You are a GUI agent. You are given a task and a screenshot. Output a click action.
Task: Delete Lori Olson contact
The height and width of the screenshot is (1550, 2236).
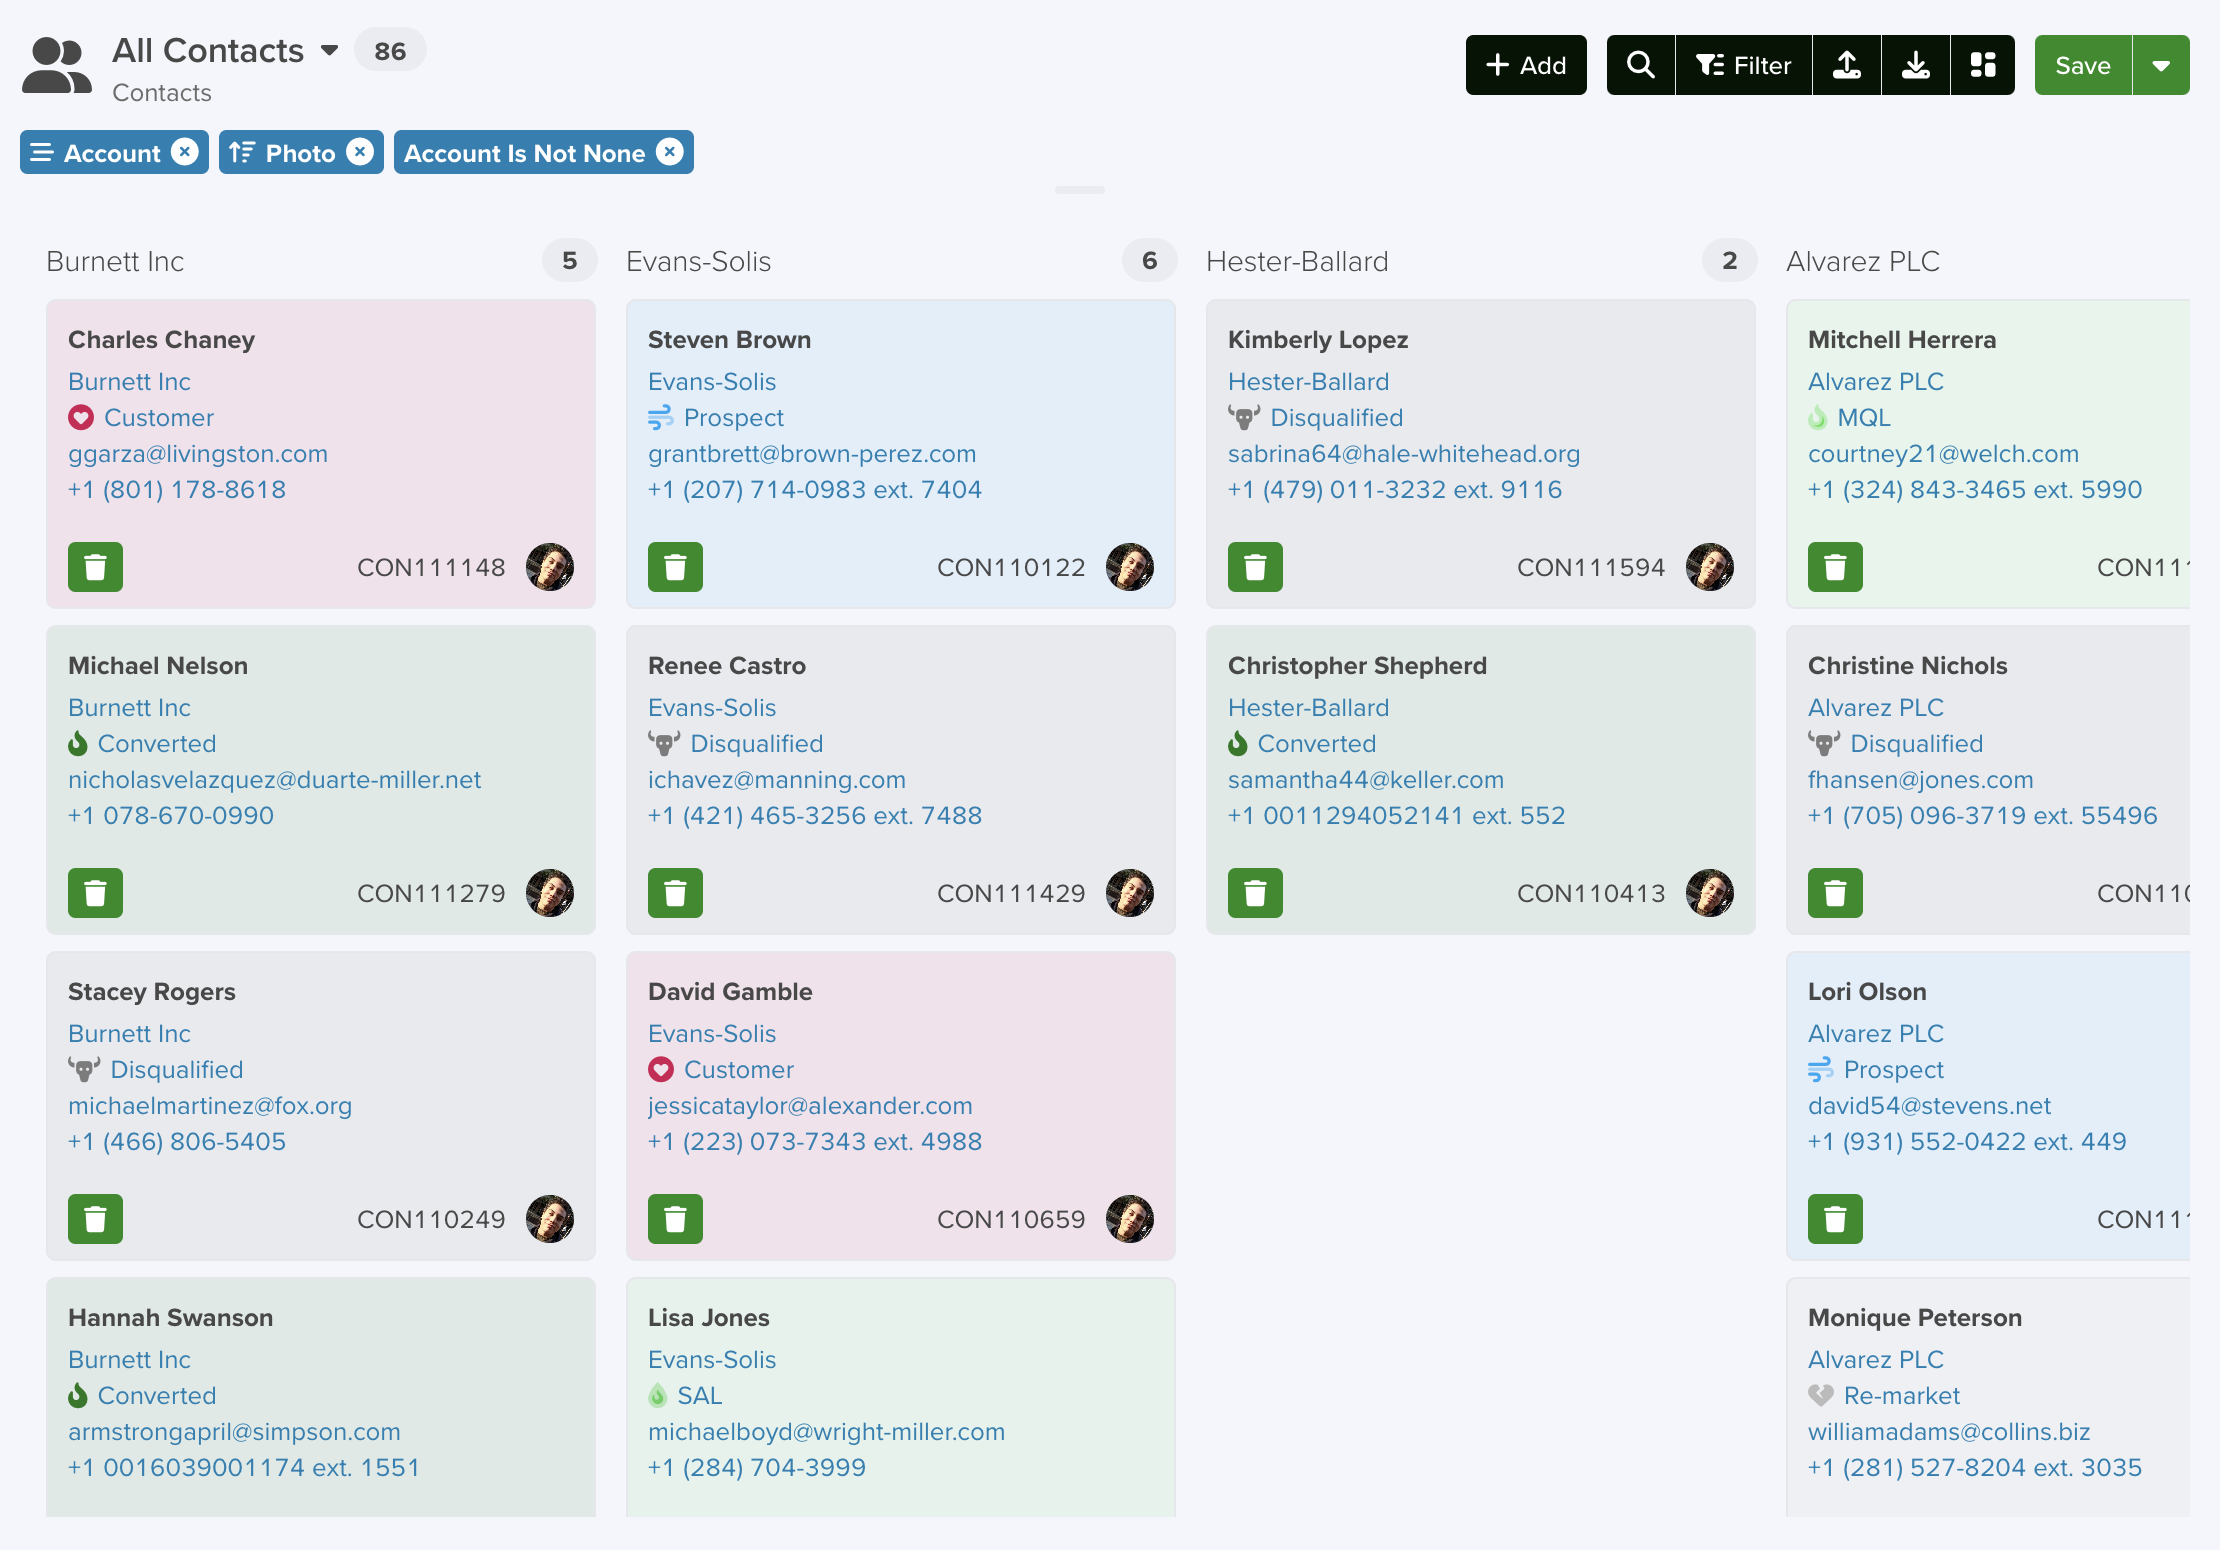(x=1835, y=1219)
